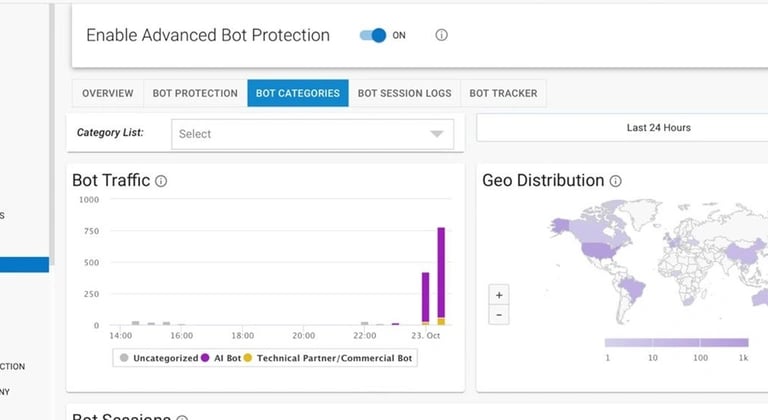Turn off Advanced Bot Protection switch
The width and height of the screenshot is (768, 420).
373,35
